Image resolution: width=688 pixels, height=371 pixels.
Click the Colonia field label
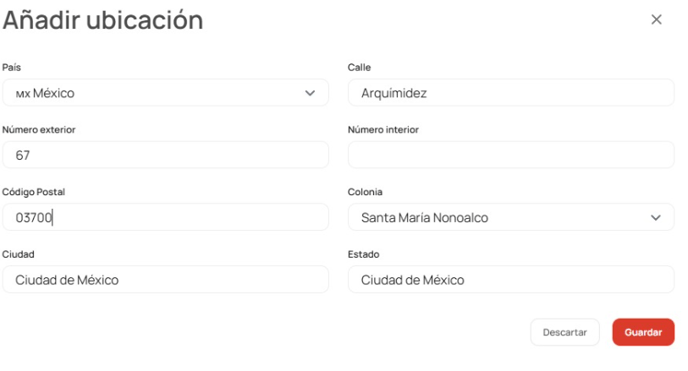point(365,192)
